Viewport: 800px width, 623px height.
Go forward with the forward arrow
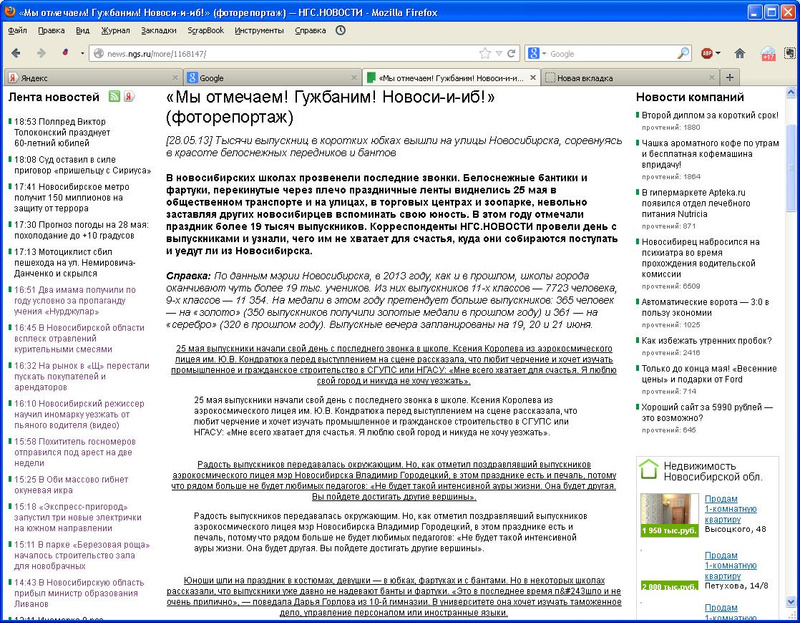point(41,53)
